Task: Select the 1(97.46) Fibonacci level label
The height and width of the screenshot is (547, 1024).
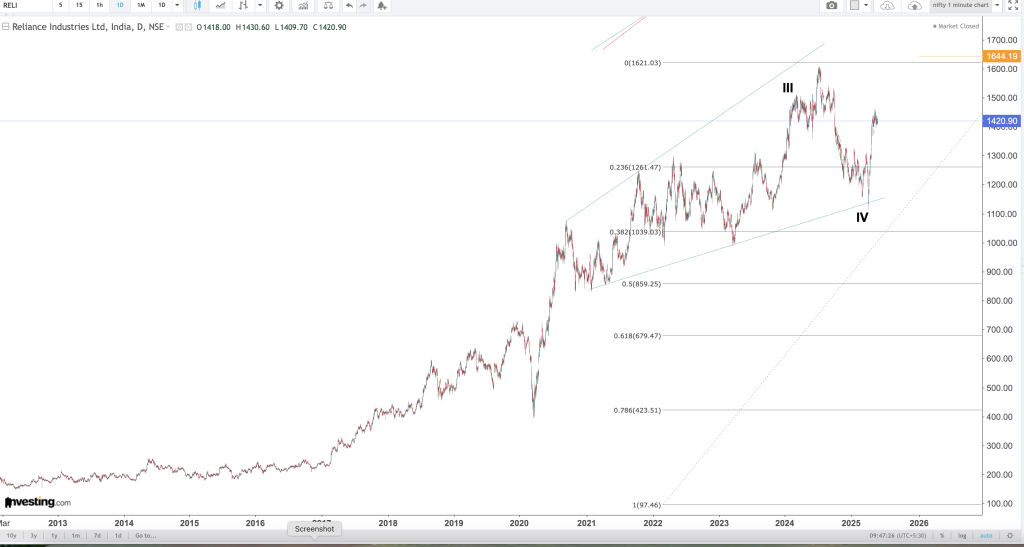Action: (647, 505)
